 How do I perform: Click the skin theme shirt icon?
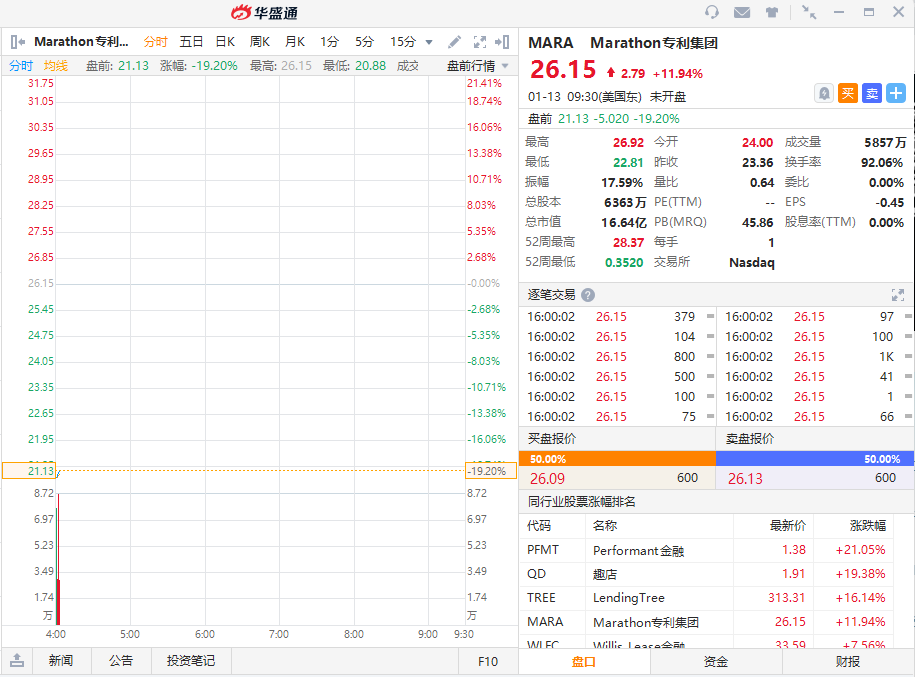click(772, 12)
